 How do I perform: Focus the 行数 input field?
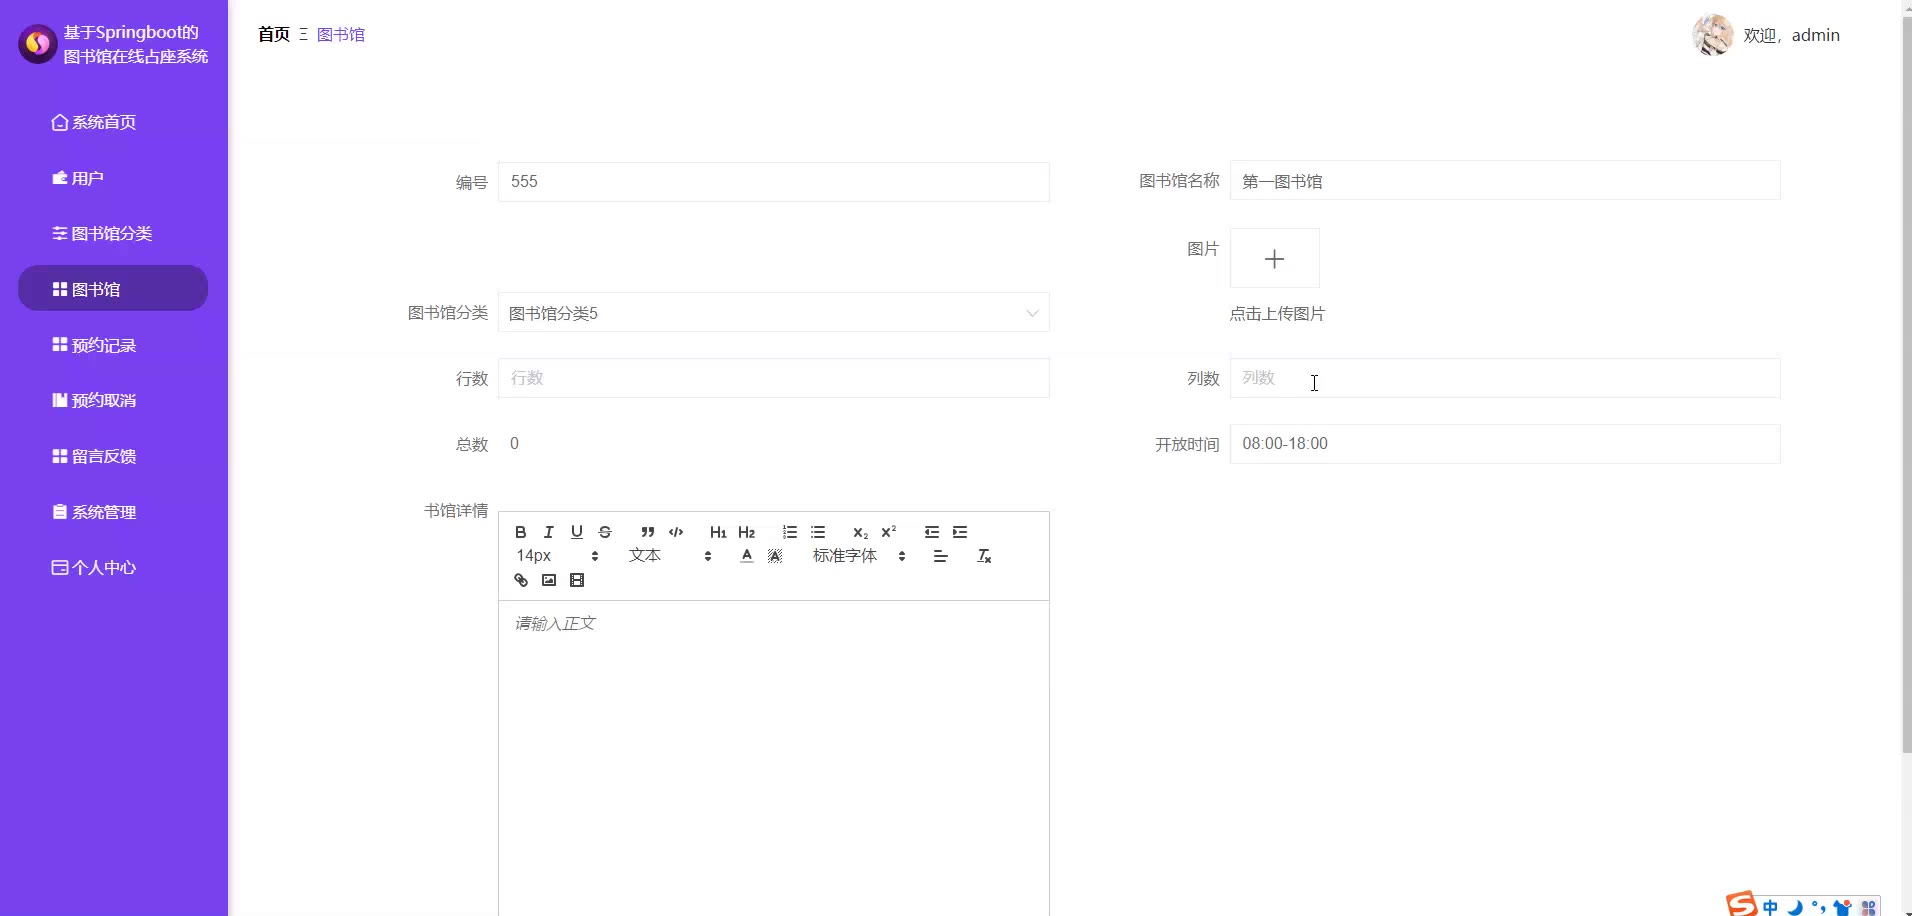click(773, 378)
